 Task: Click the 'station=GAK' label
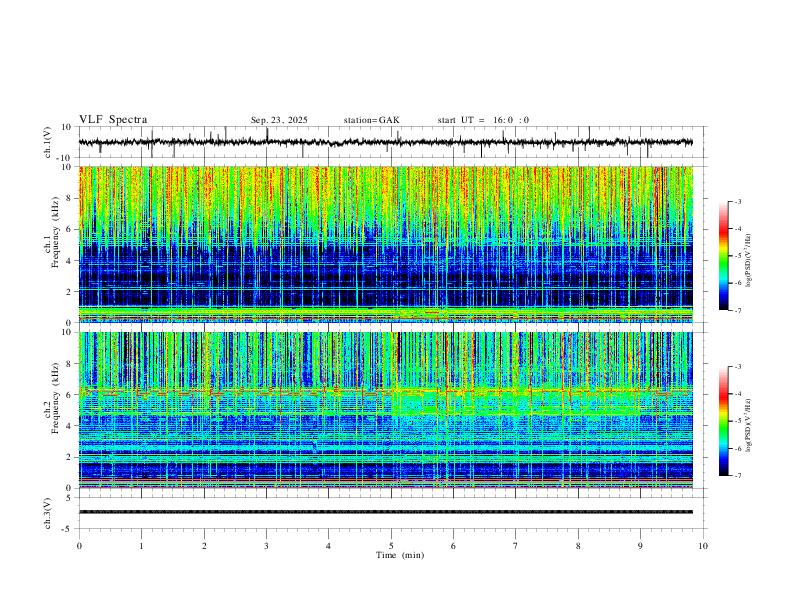pos(371,120)
